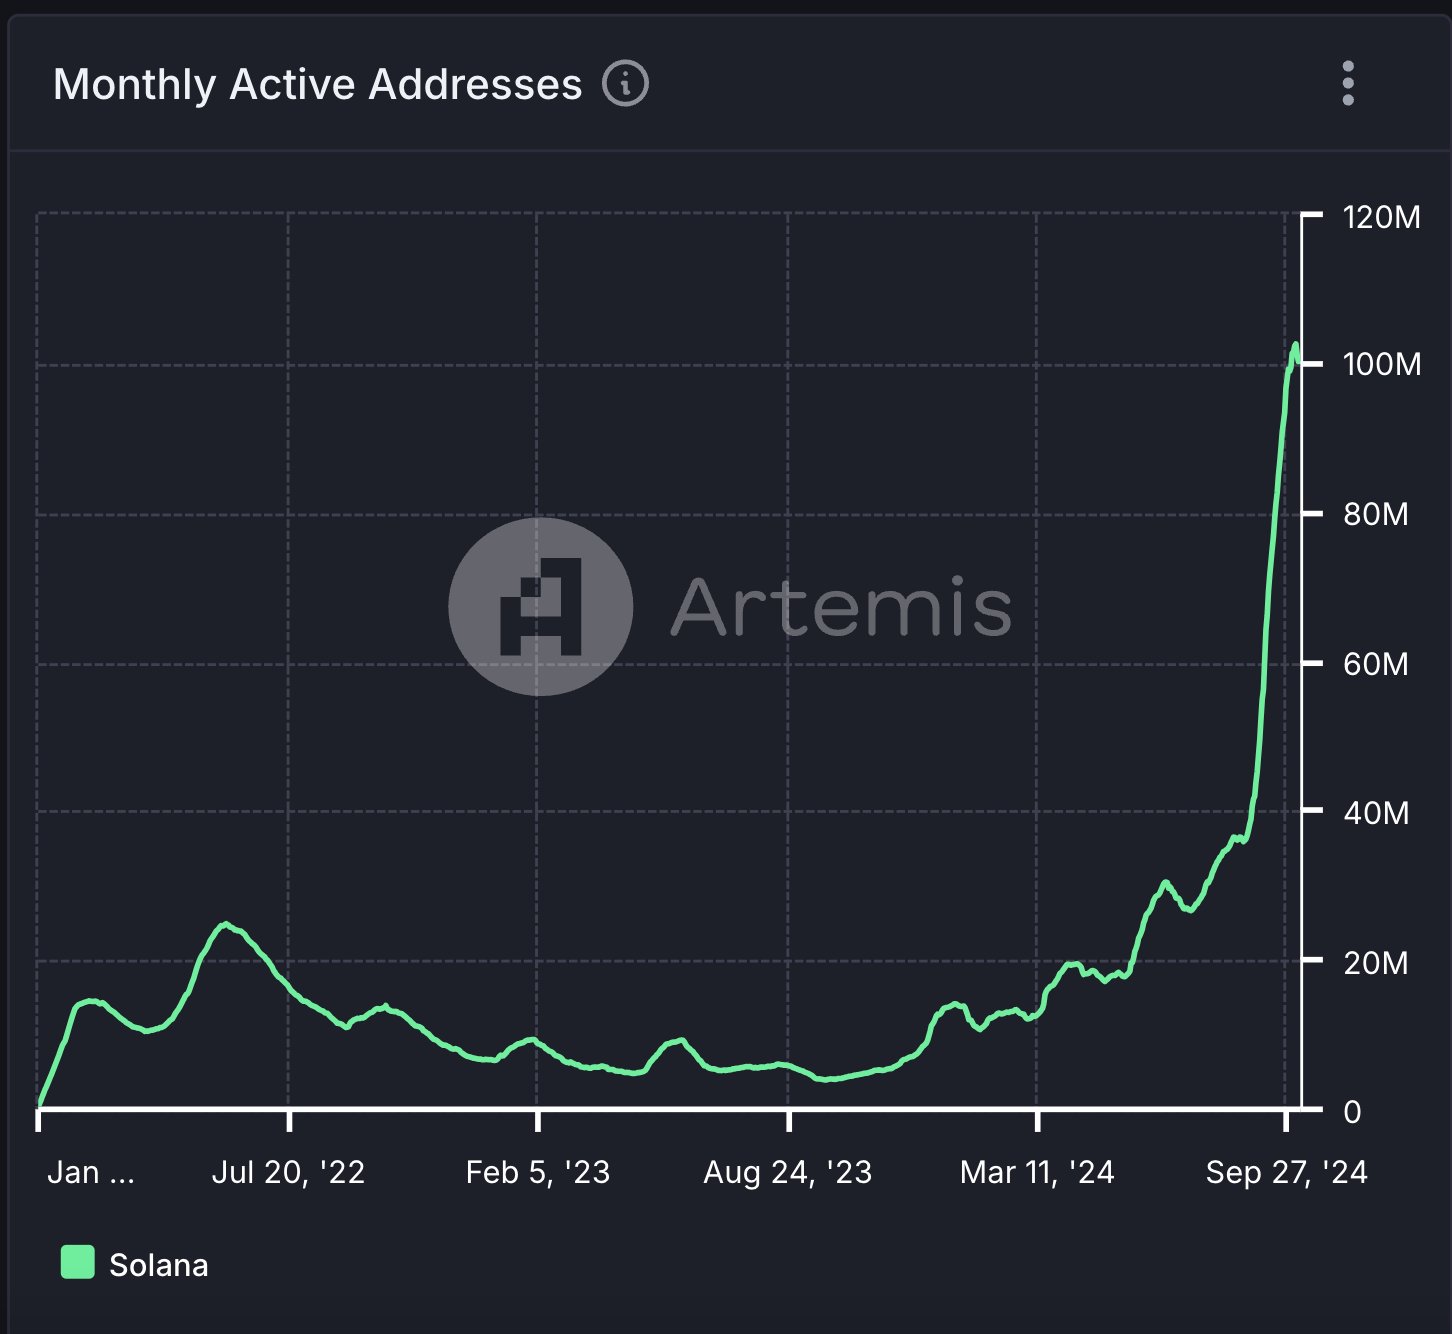Click the 100M y-axis label
Viewport: 1452px width, 1334px height.
pos(1382,364)
